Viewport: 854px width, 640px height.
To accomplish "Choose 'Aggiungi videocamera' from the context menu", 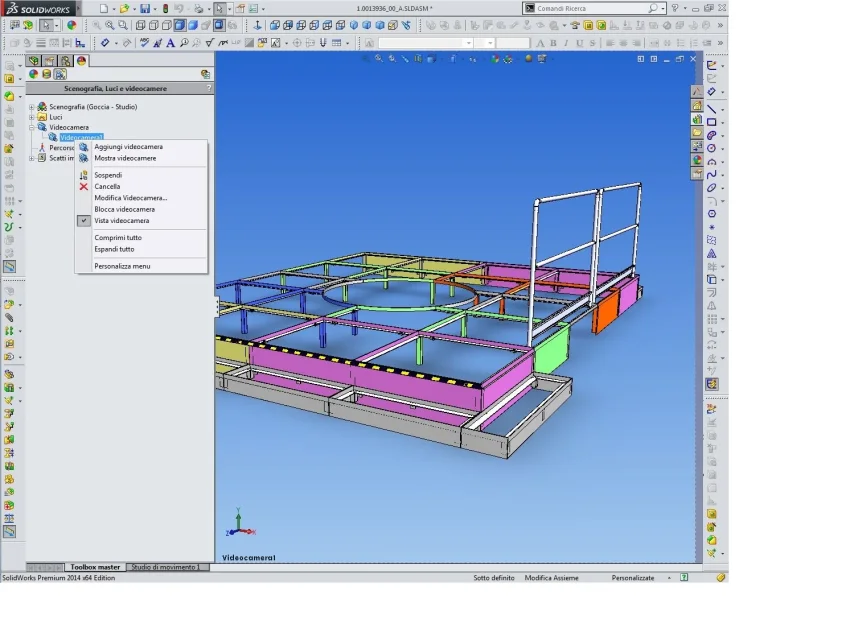I will coord(128,147).
